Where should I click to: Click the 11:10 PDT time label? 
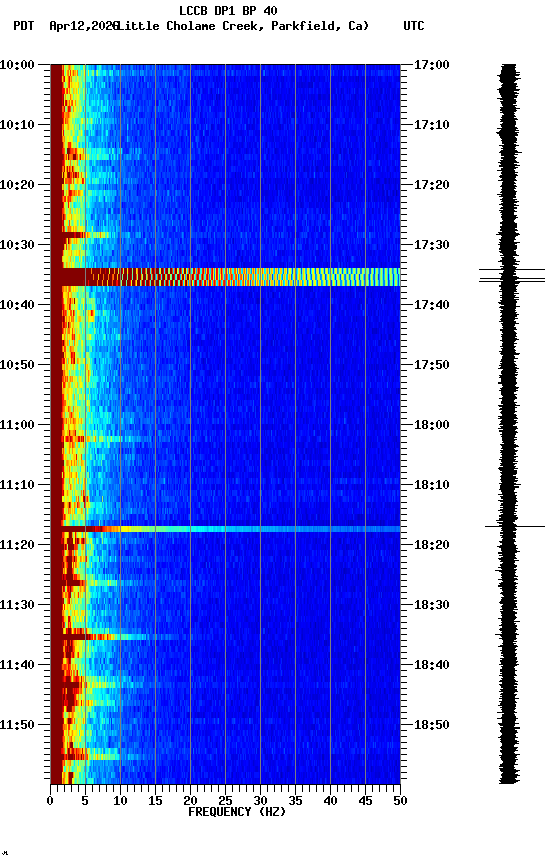click(17, 485)
